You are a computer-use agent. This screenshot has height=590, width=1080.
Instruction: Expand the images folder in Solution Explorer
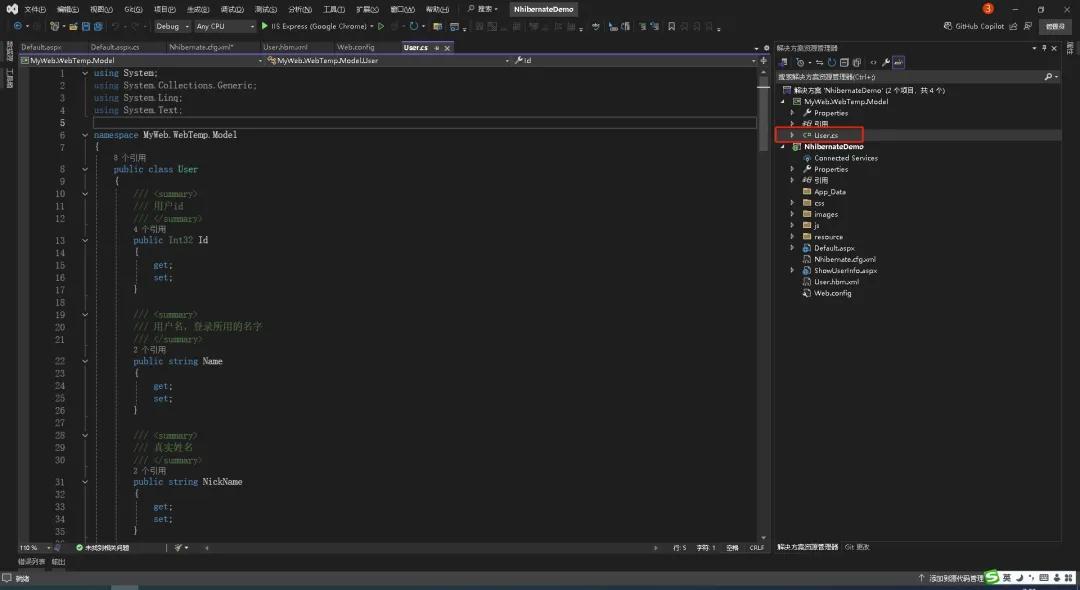point(792,213)
